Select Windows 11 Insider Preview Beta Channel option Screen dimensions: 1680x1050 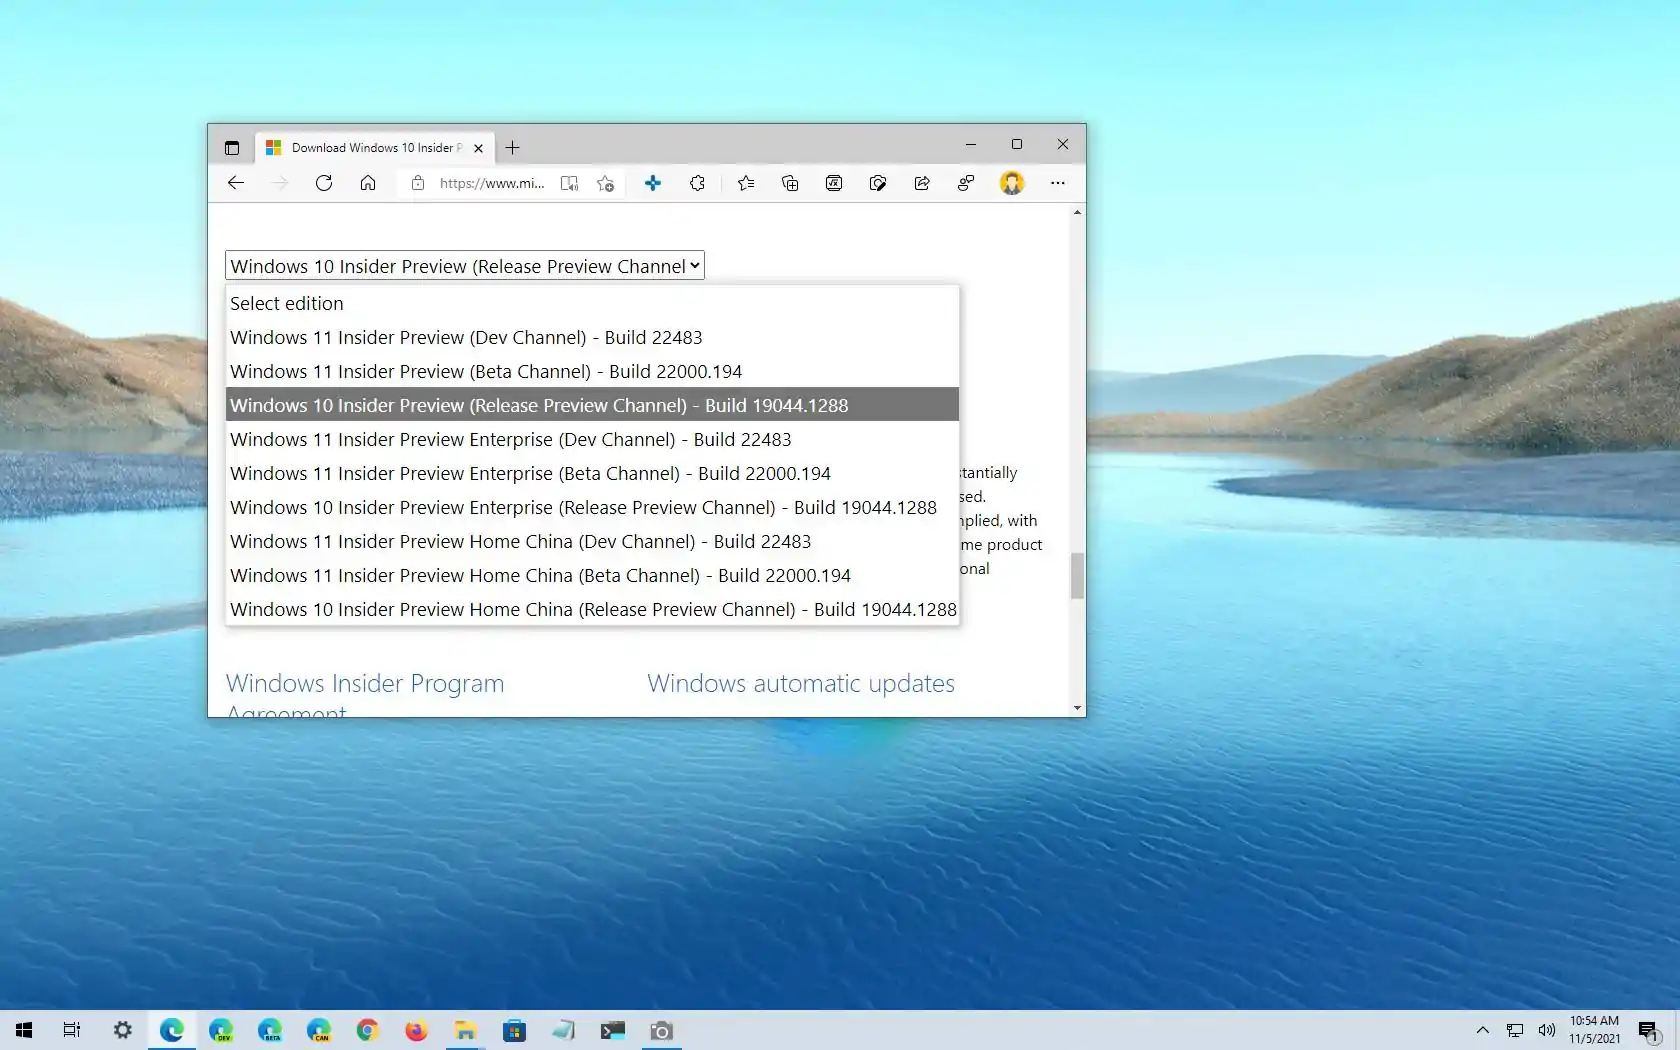592,371
